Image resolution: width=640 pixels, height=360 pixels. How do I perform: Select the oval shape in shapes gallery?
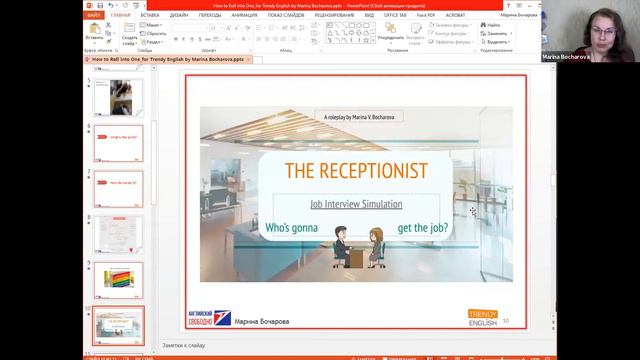click(x=359, y=25)
